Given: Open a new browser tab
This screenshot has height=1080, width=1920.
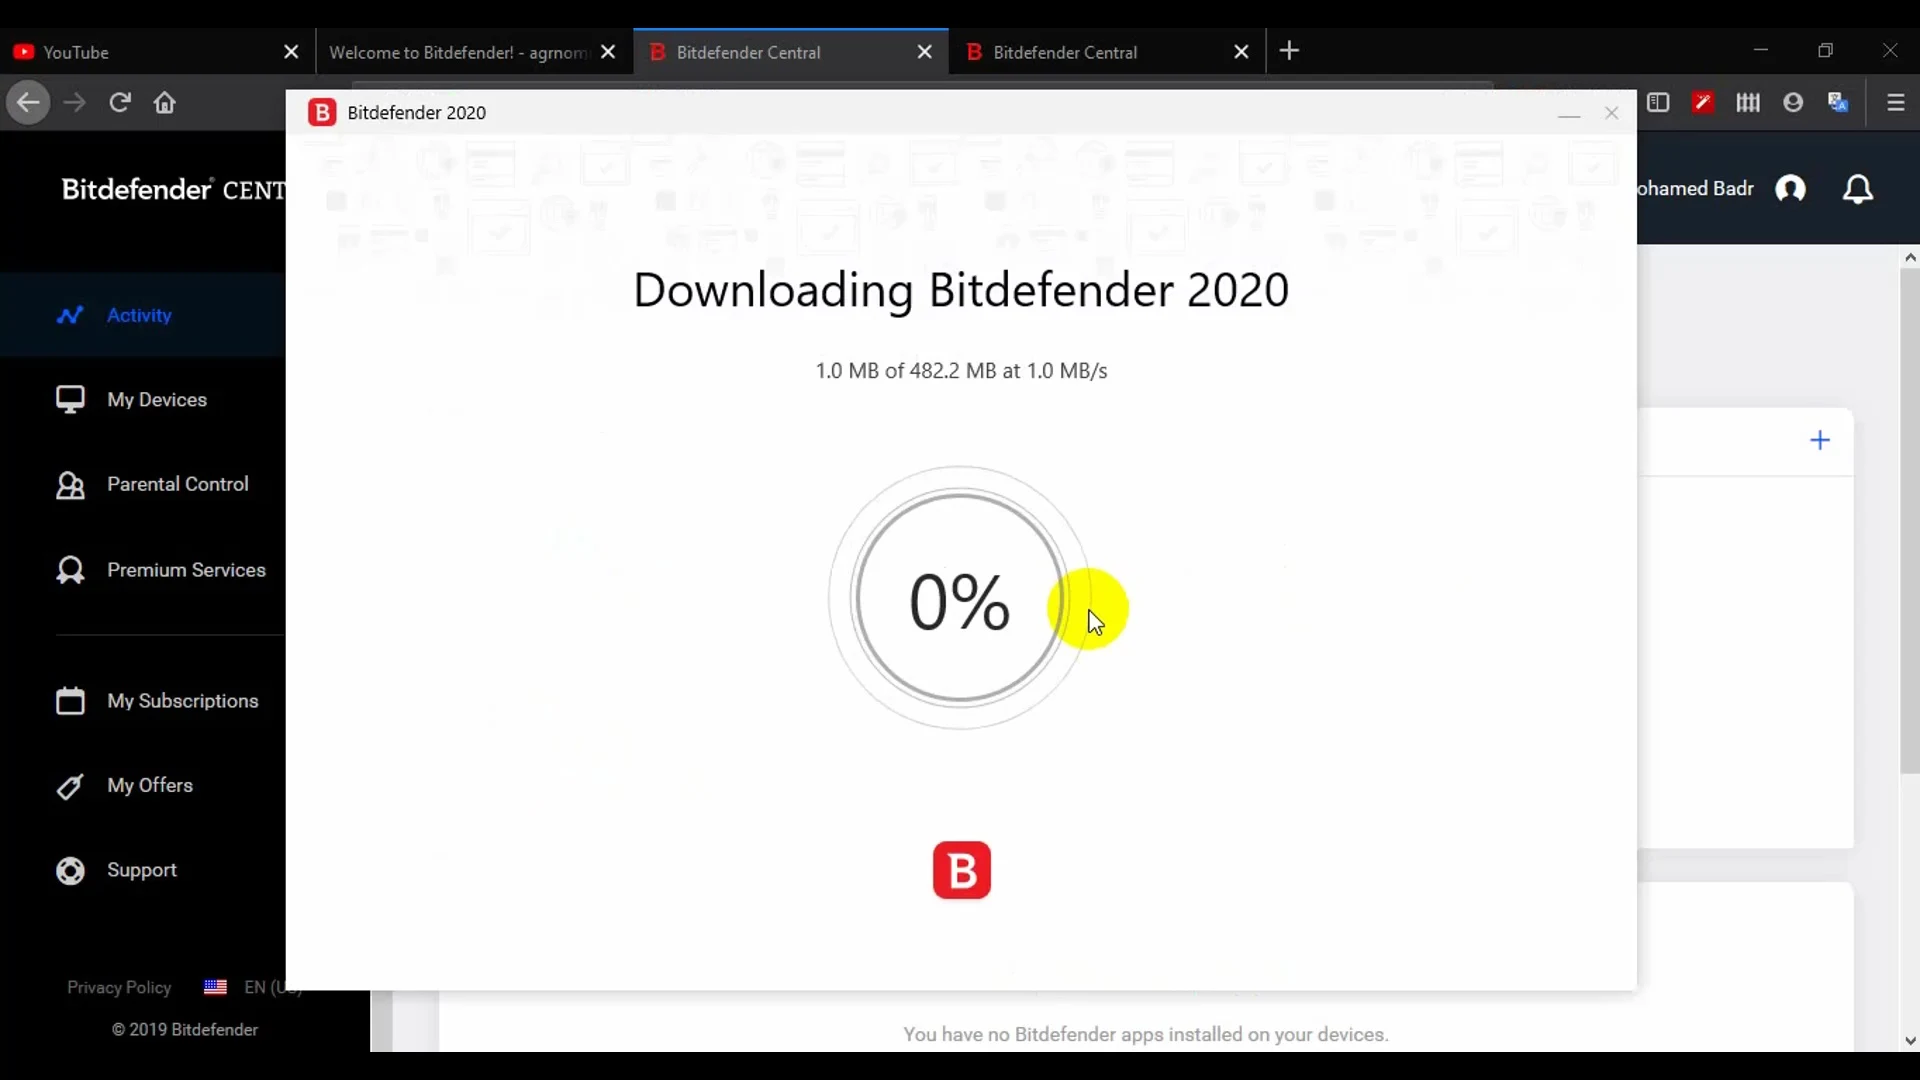Looking at the screenshot, I should pyautogui.click(x=1290, y=51).
